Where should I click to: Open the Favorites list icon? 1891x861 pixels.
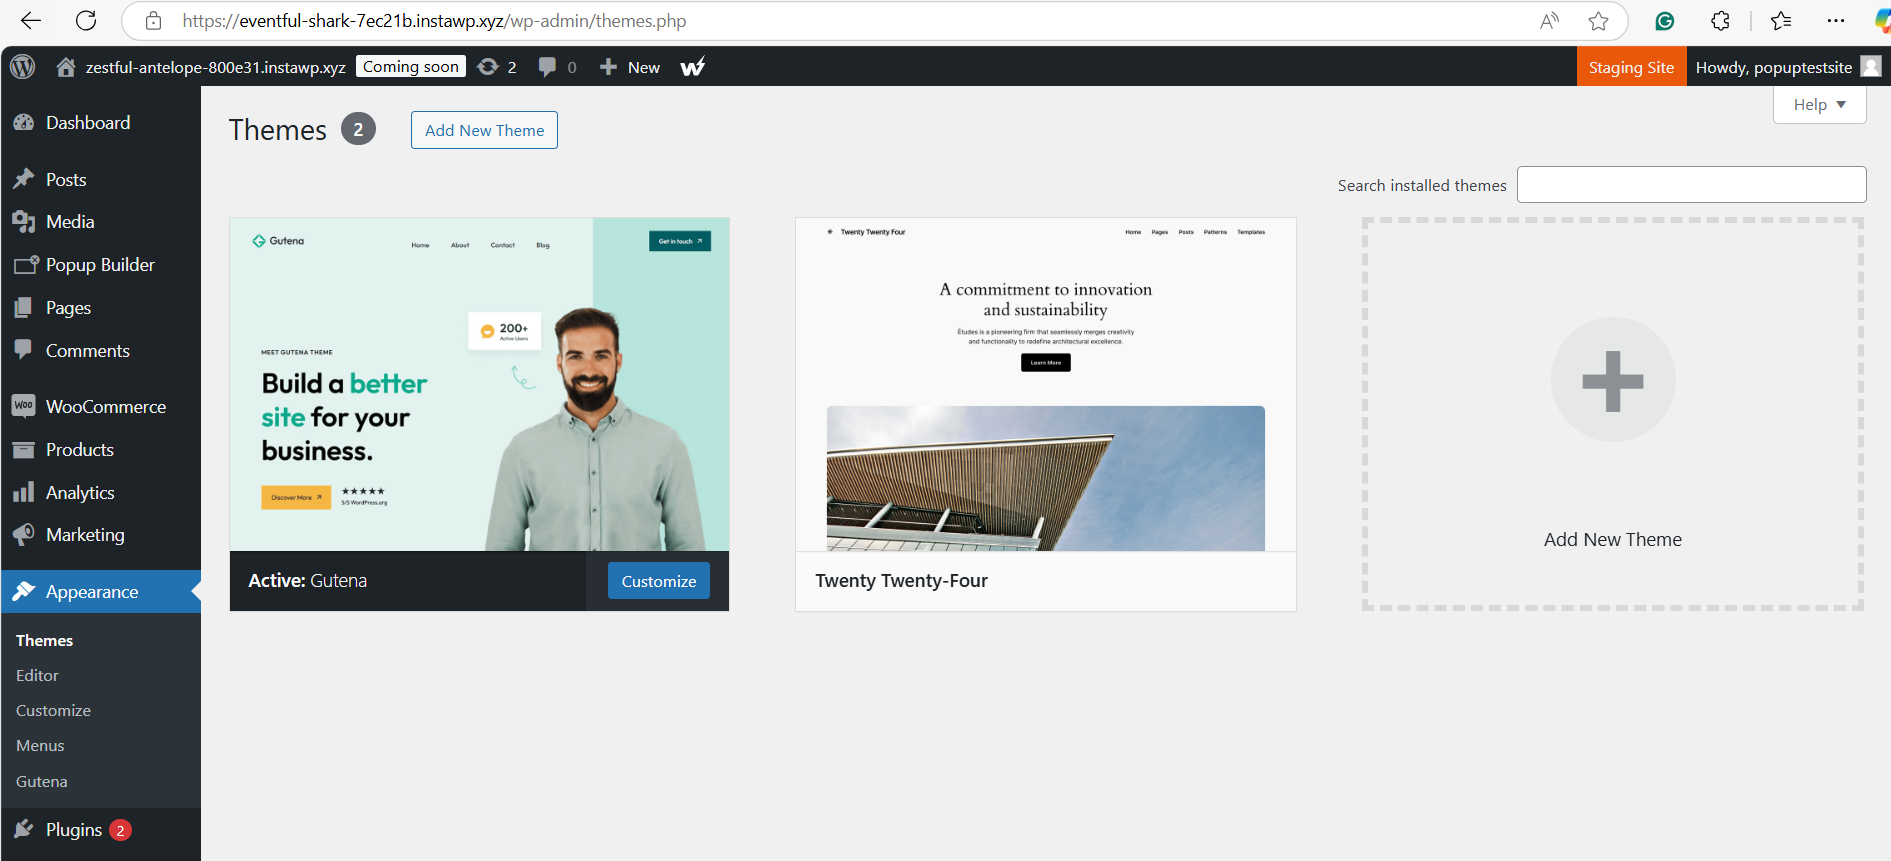(x=1781, y=21)
